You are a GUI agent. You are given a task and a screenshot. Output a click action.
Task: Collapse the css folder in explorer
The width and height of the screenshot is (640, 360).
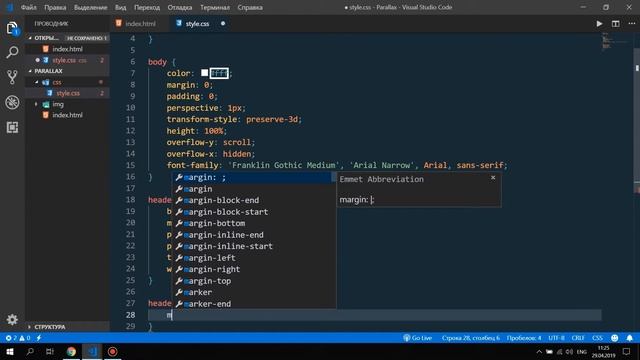tap(67, 82)
